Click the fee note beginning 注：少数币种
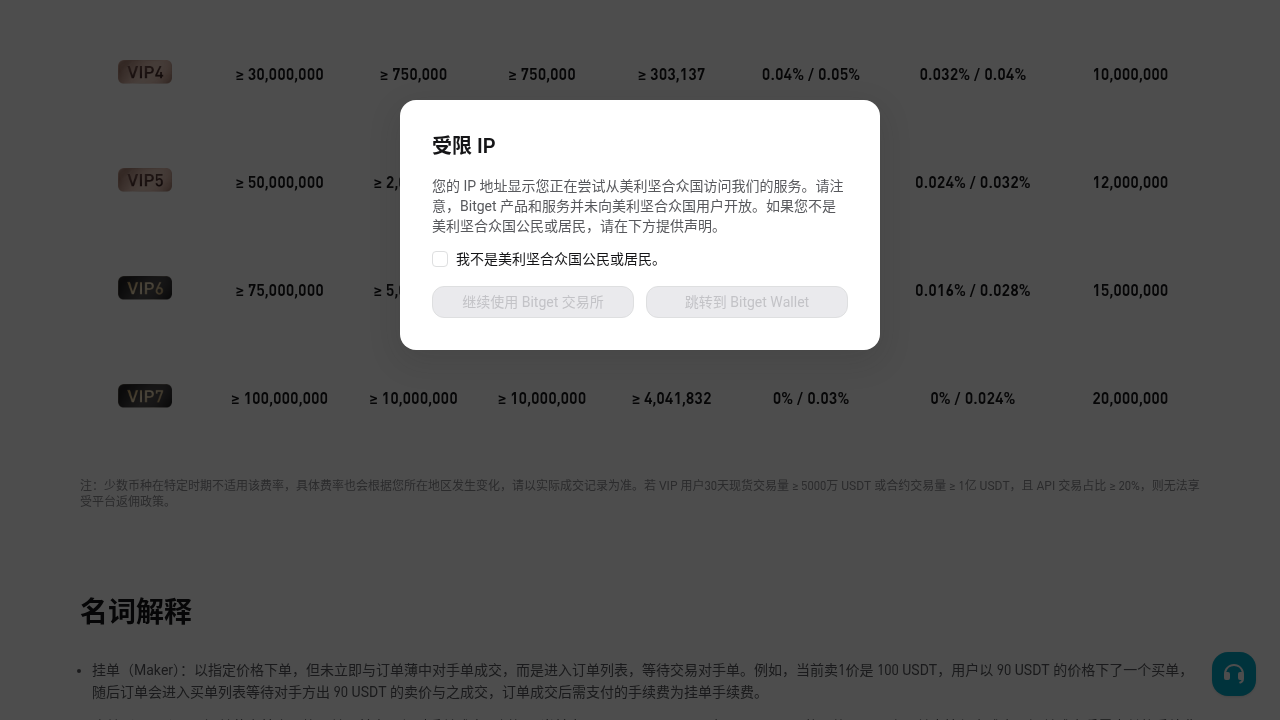1280x720 pixels. (x=640, y=493)
